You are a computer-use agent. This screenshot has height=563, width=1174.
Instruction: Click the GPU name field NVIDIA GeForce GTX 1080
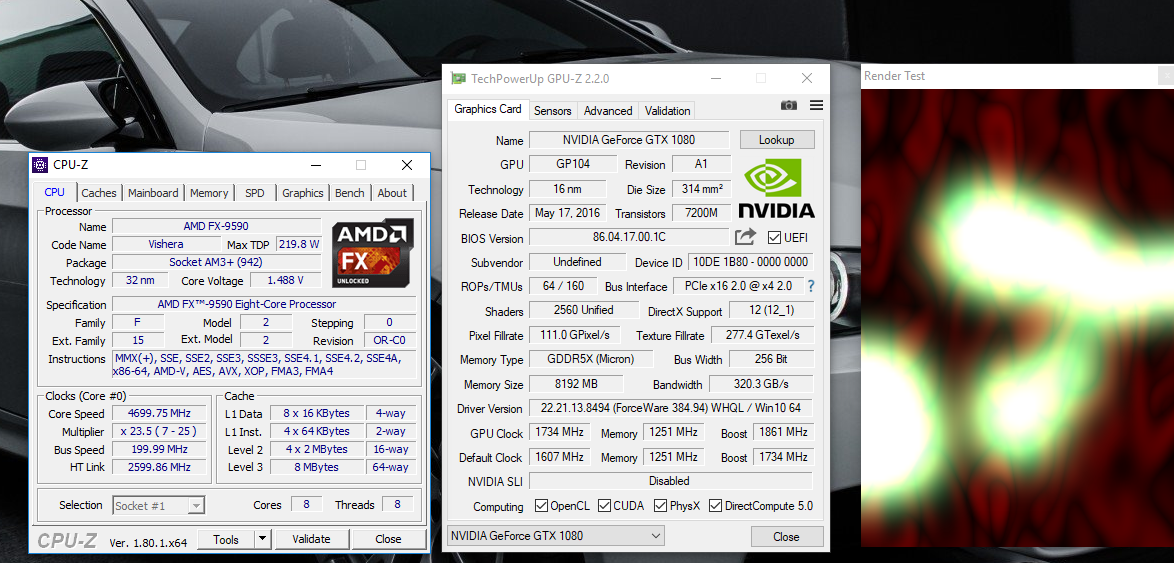point(629,140)
